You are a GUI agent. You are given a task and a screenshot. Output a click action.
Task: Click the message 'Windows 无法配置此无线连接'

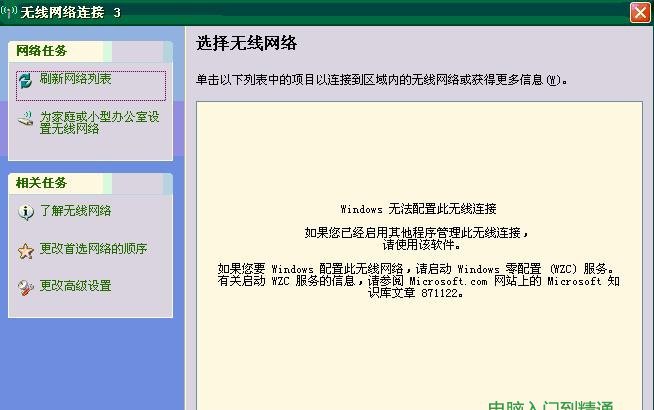[x=418, y=209]
